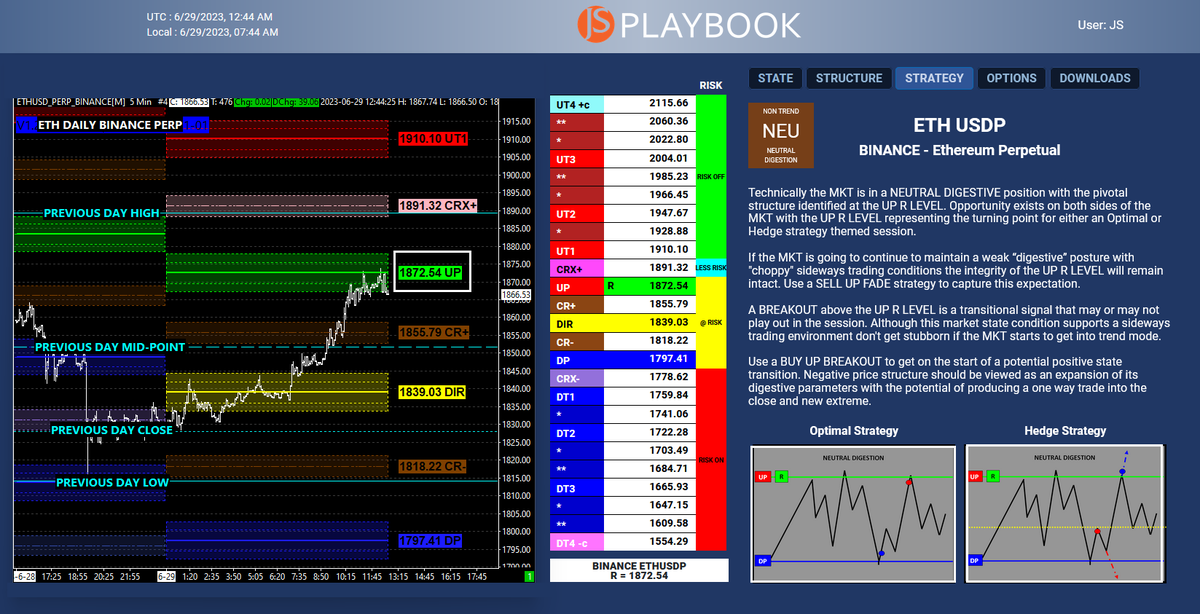Click the ETHUSD_PERP_BINANCE 5 Min chart header
This screenshot has width=1200, height=614.
coord(83,101)
